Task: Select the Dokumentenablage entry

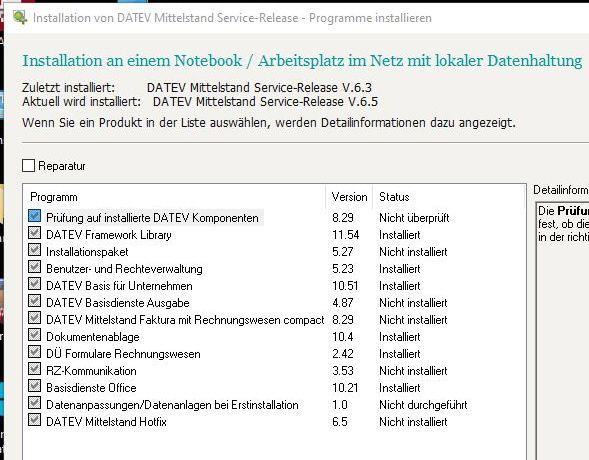Action: (x=92, y=337)
